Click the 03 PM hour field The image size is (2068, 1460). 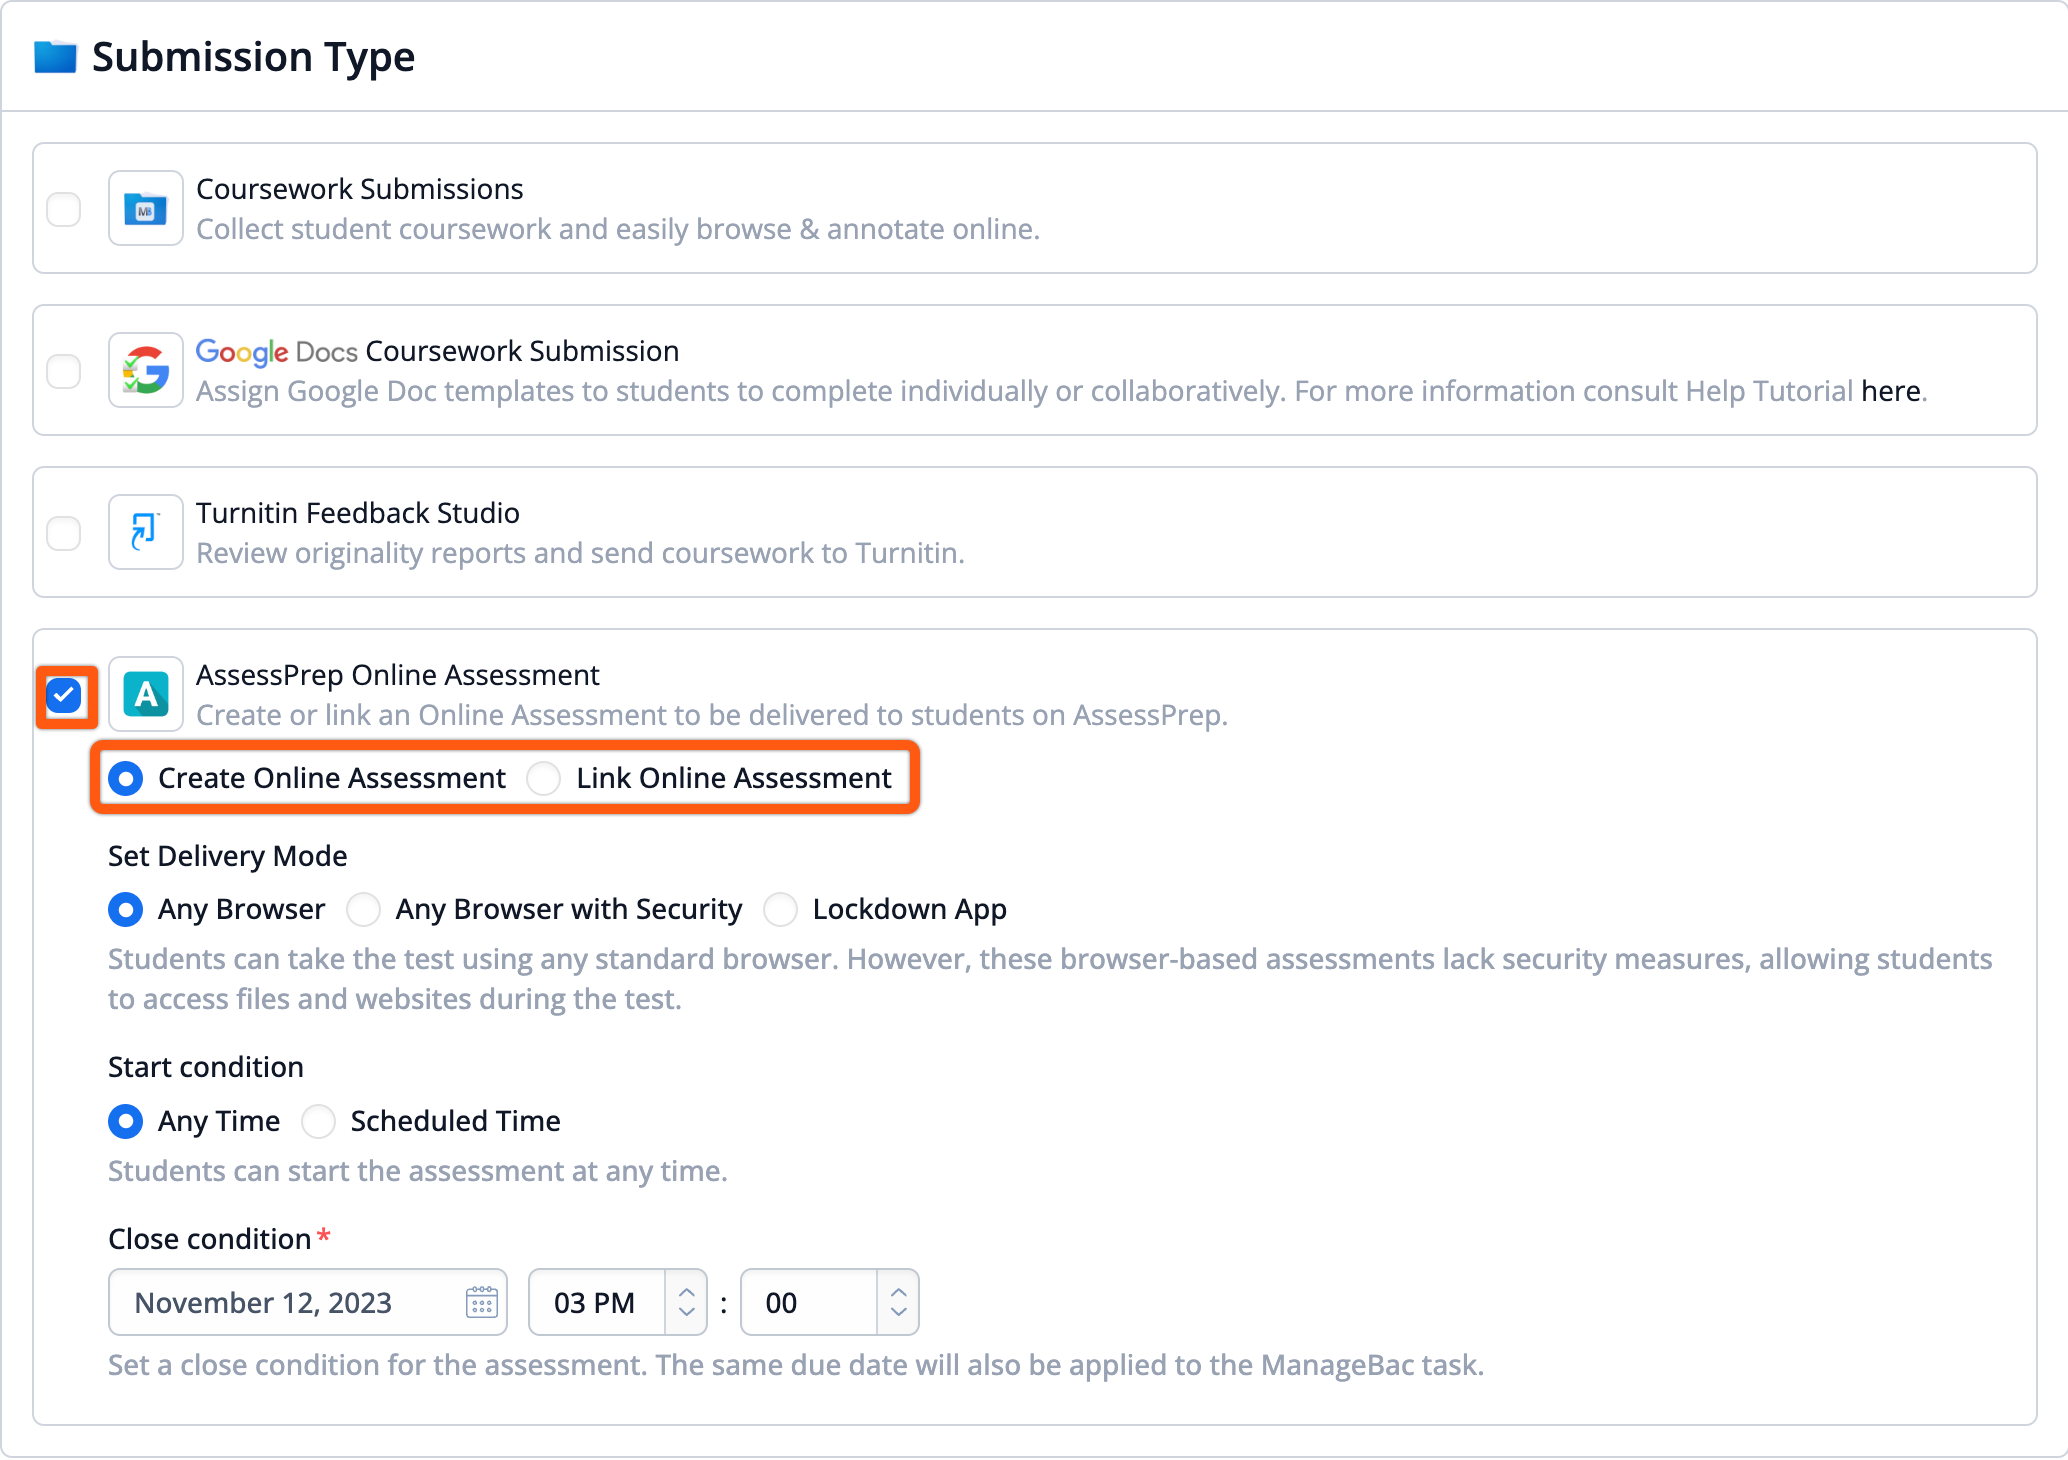coord(595,1302)
